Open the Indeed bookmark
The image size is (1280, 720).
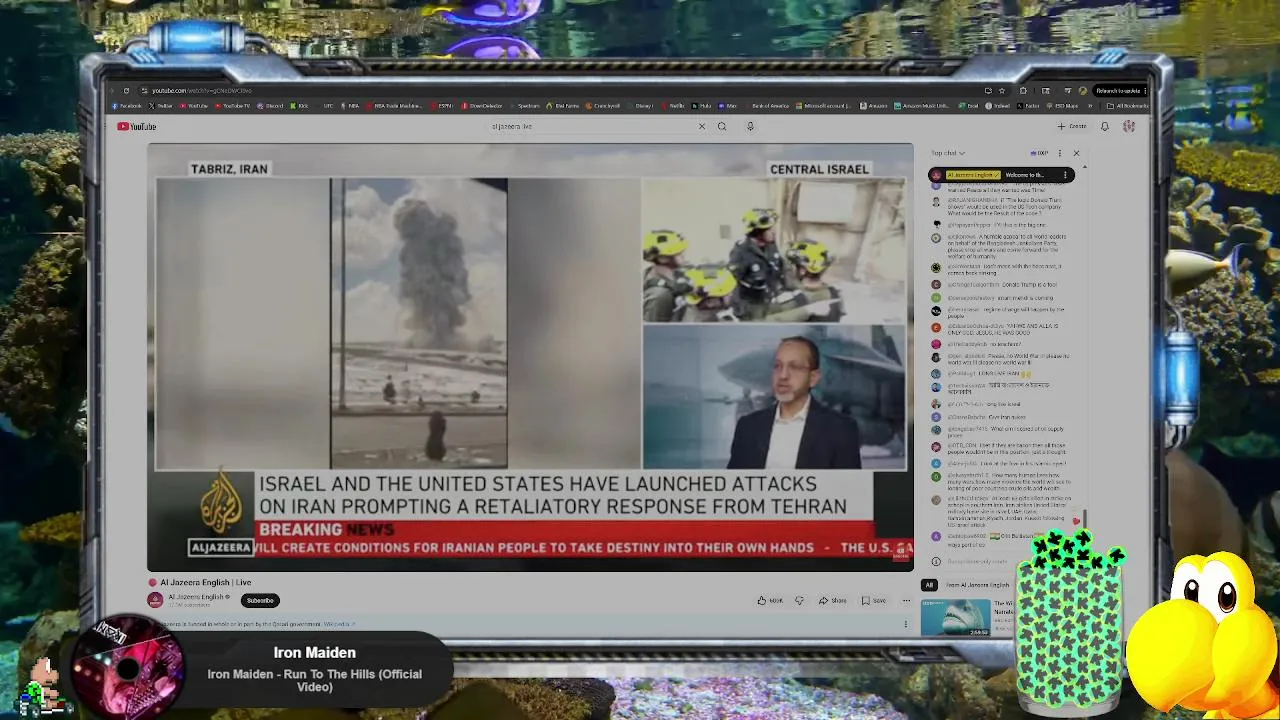(x=997, y=106)
